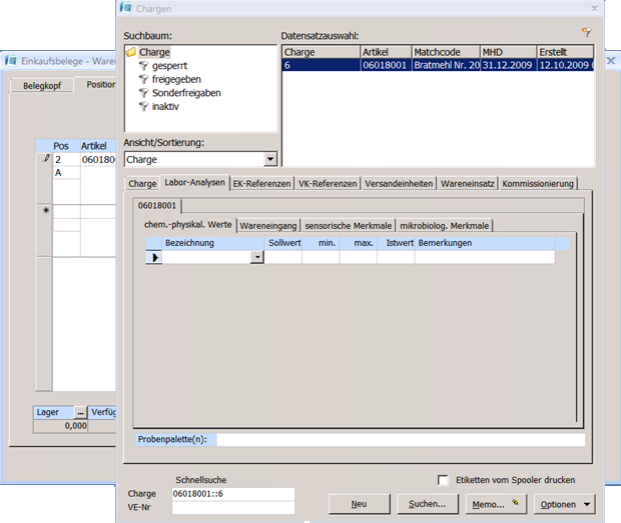
Task: Click the Neu button
Action: (357, 504)
